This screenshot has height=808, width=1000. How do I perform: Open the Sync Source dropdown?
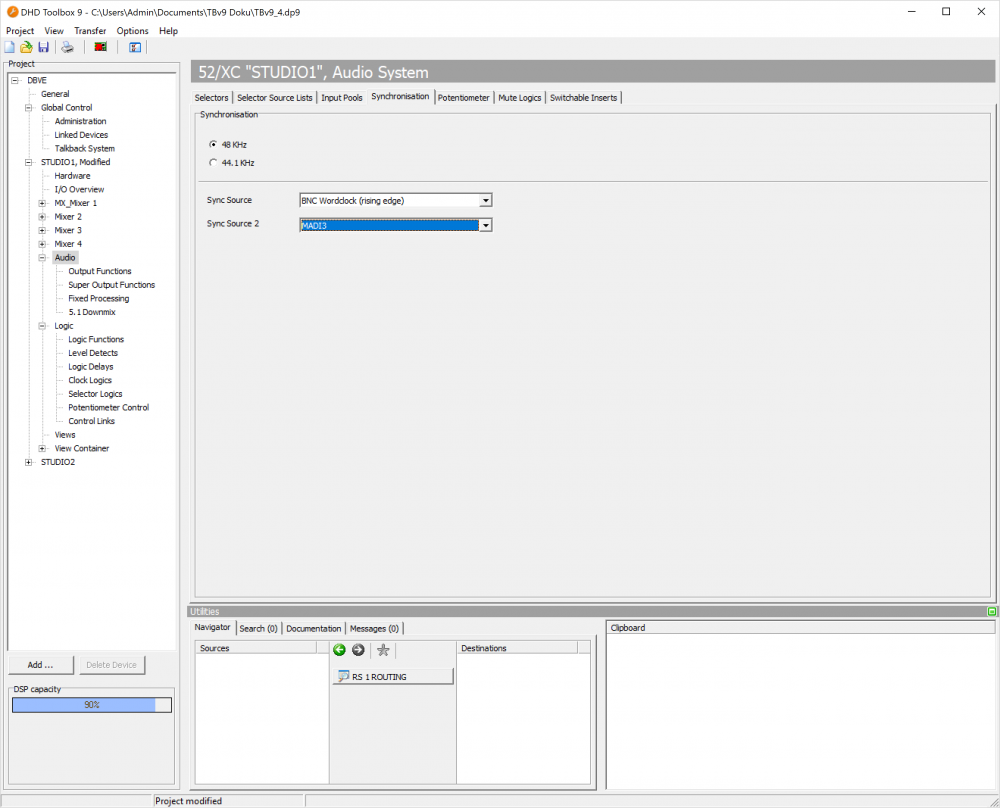485,200
